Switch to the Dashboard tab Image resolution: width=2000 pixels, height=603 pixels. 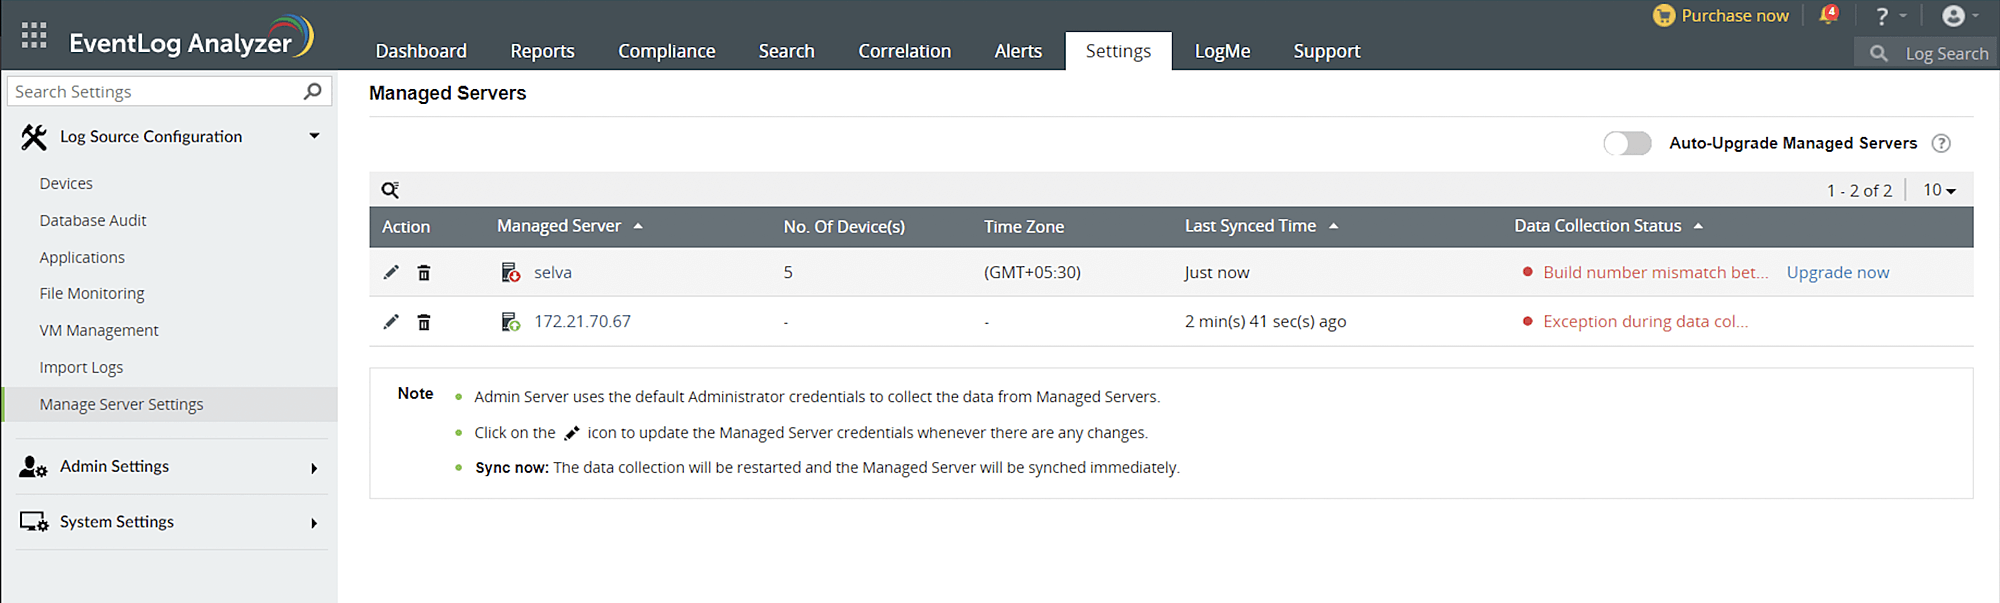421,51
